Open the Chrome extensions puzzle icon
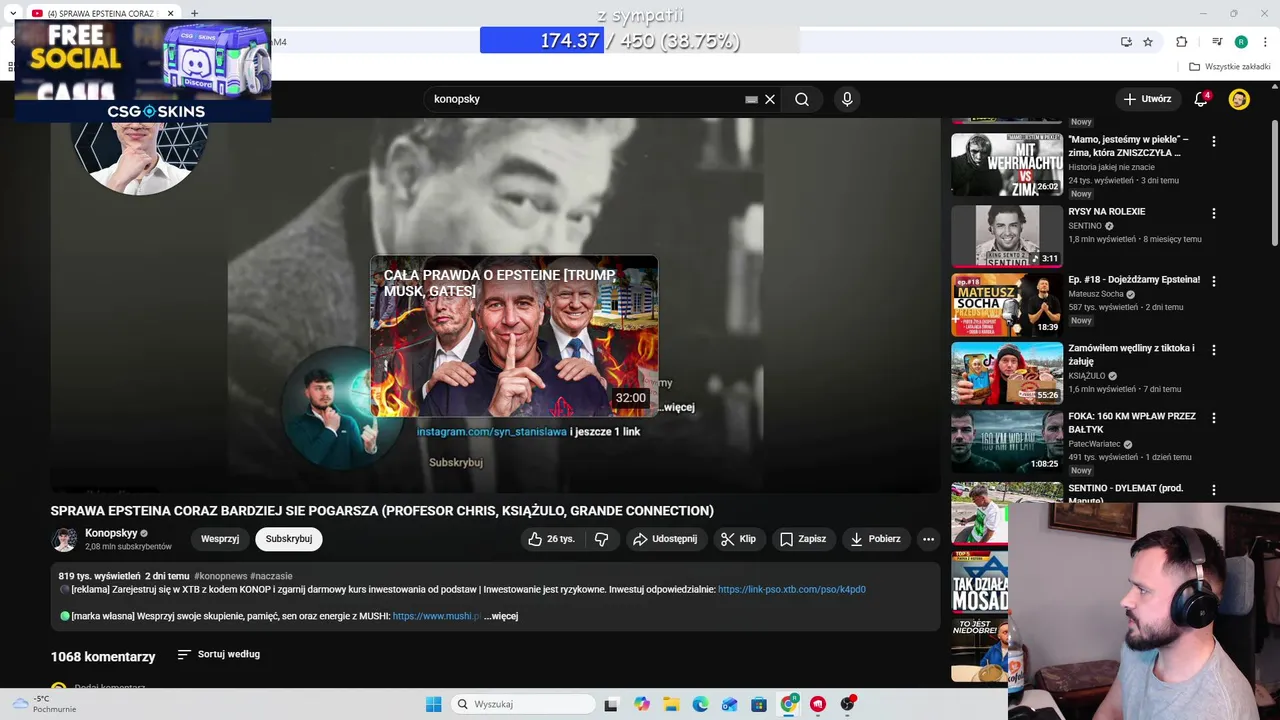This screenshot has height=720, width=1280. tap(1182, 42)
